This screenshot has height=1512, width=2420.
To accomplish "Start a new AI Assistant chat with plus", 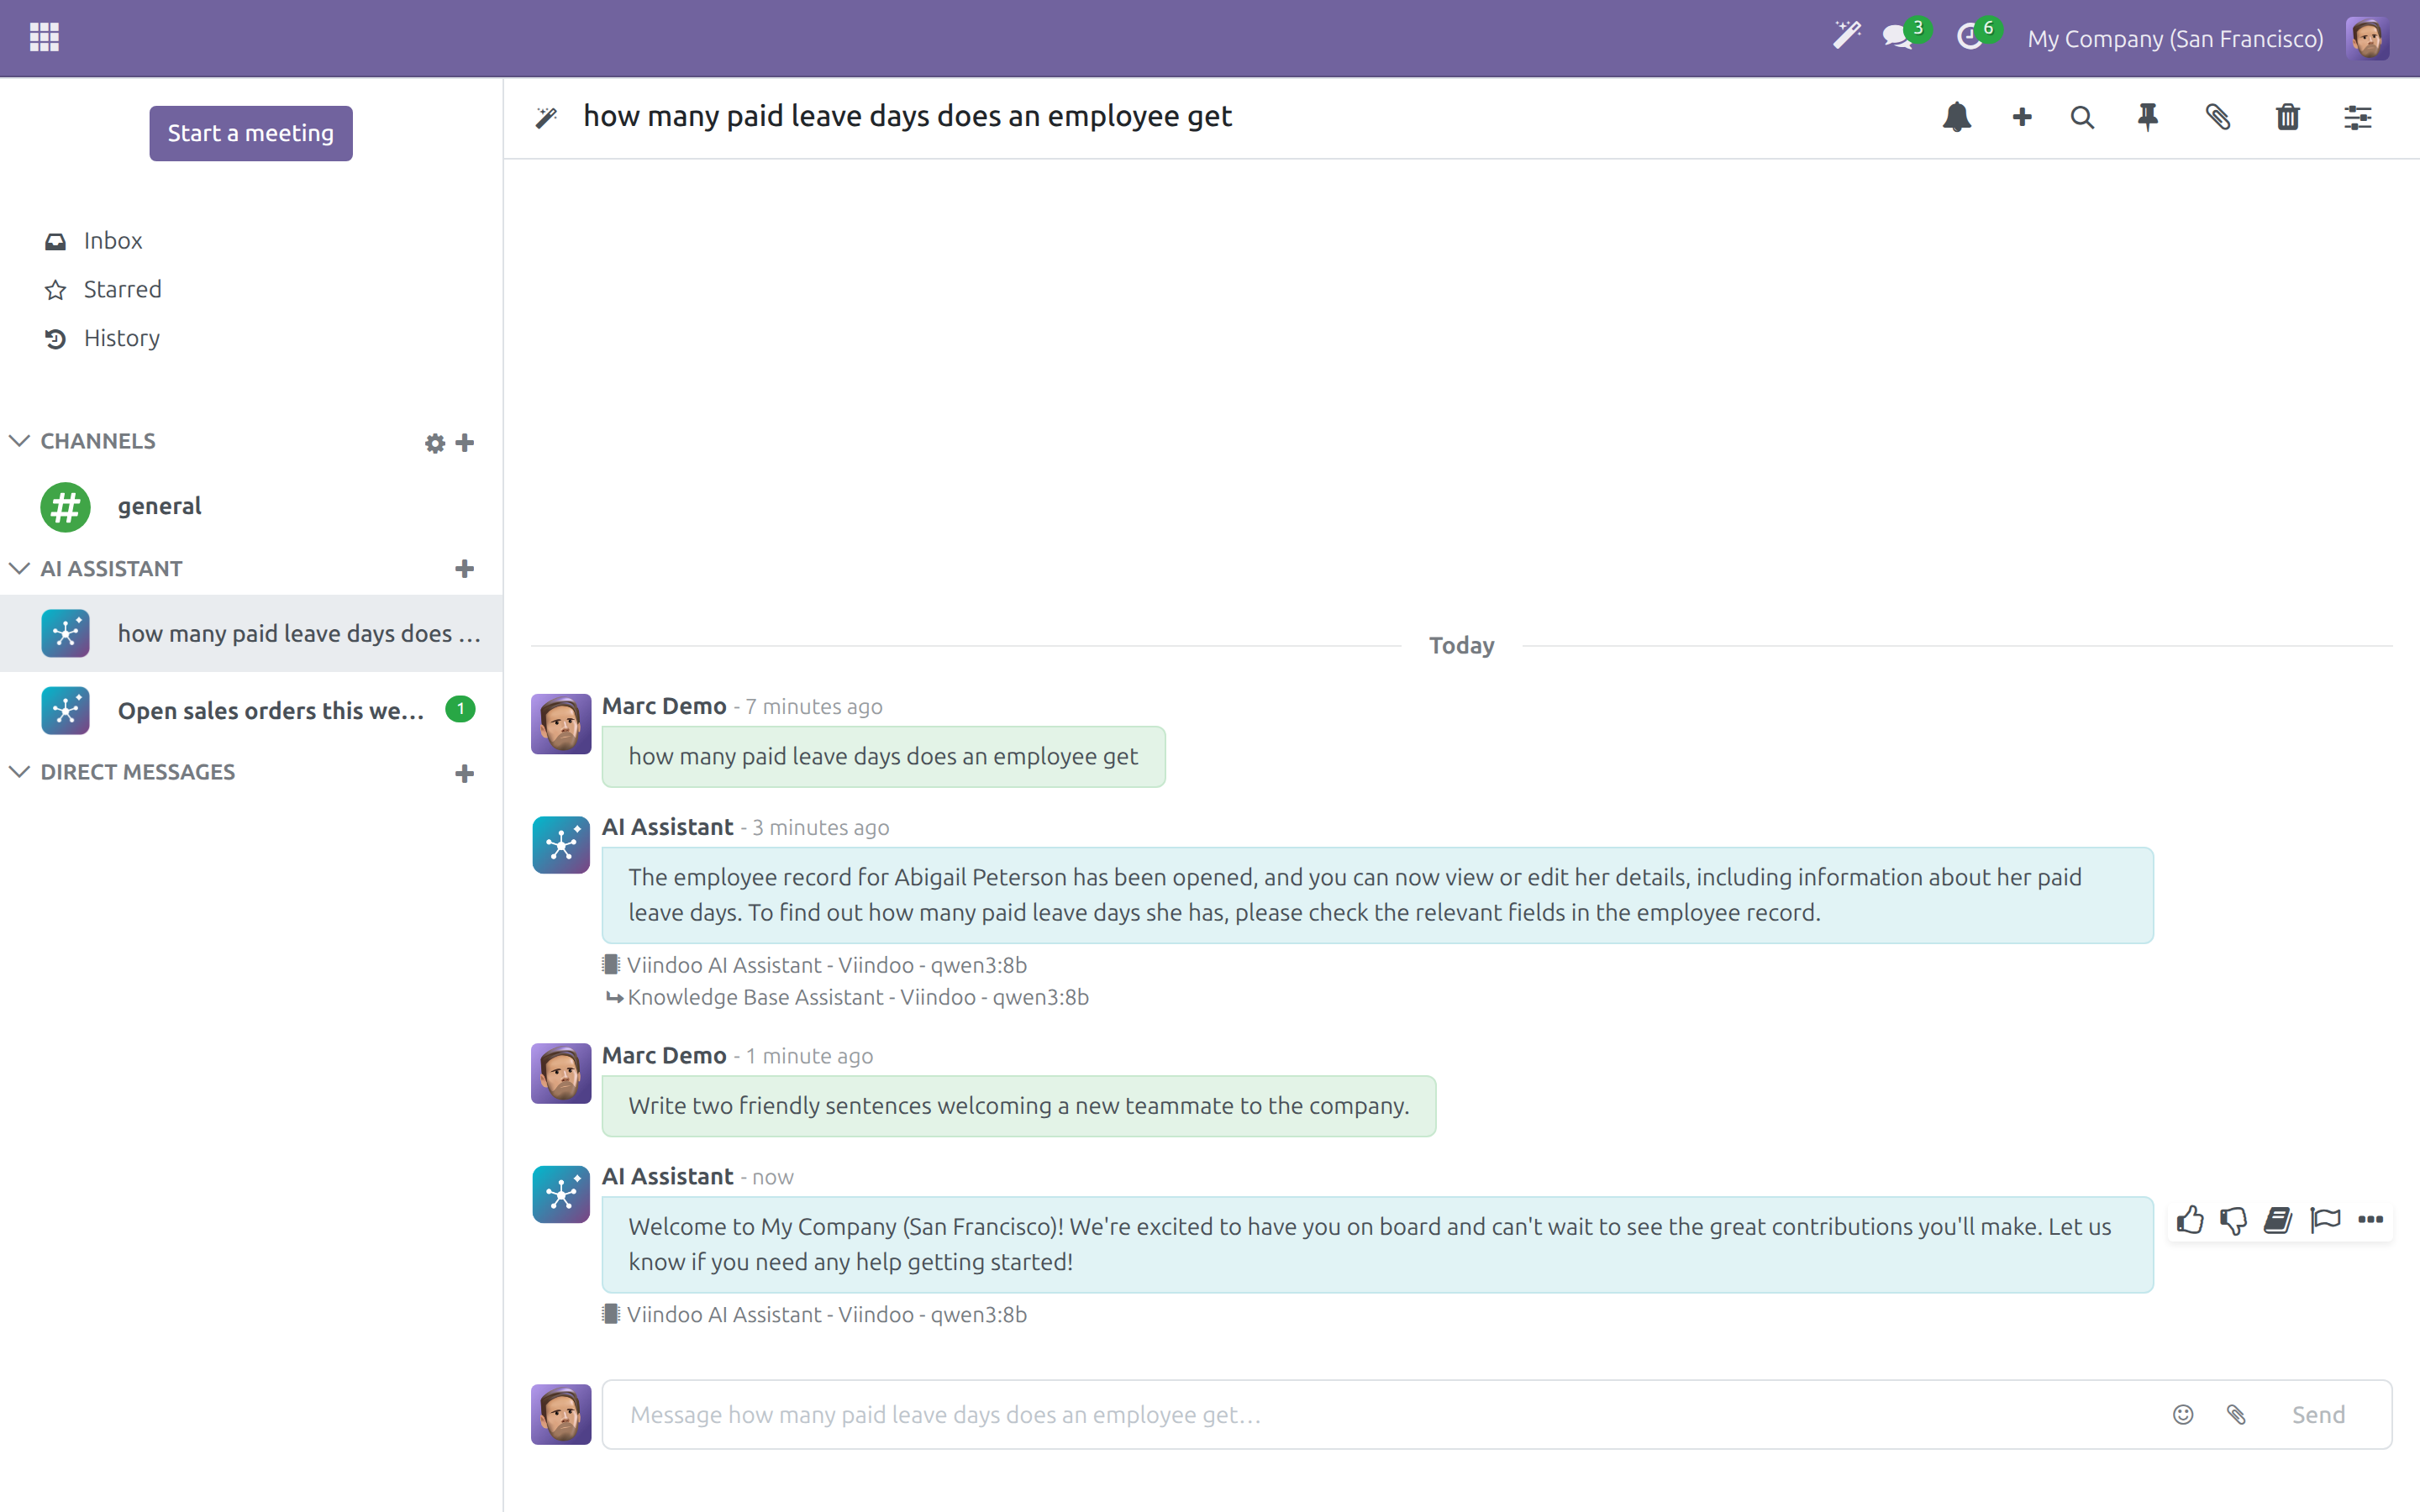I will pyautogui.click(x=464, y=569).
